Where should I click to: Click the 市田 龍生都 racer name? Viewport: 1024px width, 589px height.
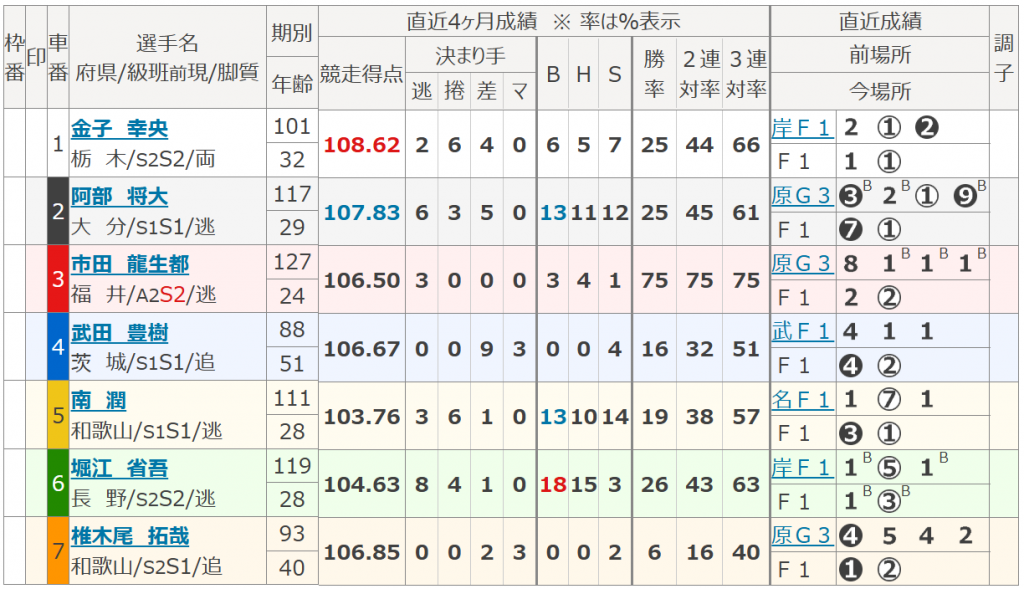click(129, 265)
